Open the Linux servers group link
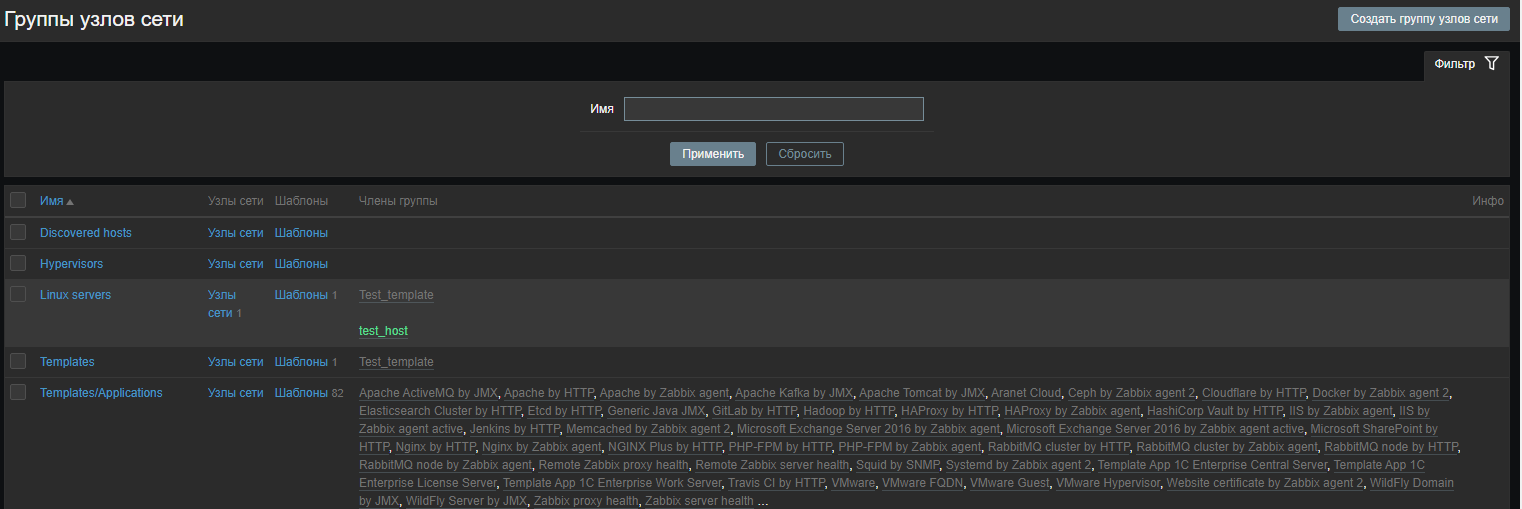 tap(75, 295)
